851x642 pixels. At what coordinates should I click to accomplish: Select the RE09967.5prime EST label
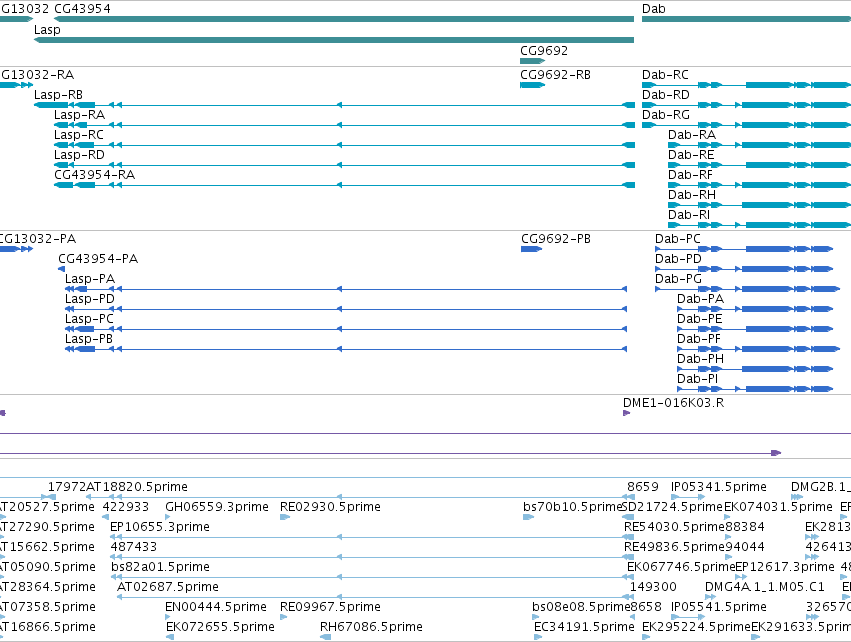(x=331, y=607)
